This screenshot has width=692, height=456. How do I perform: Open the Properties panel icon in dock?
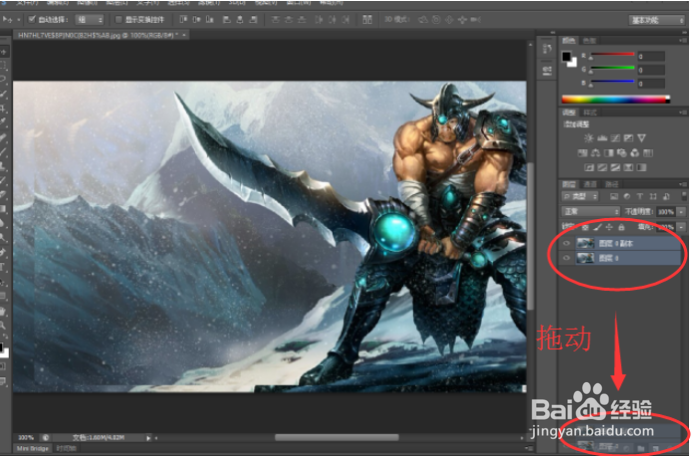pyautogui.click(x=547, y=70)
